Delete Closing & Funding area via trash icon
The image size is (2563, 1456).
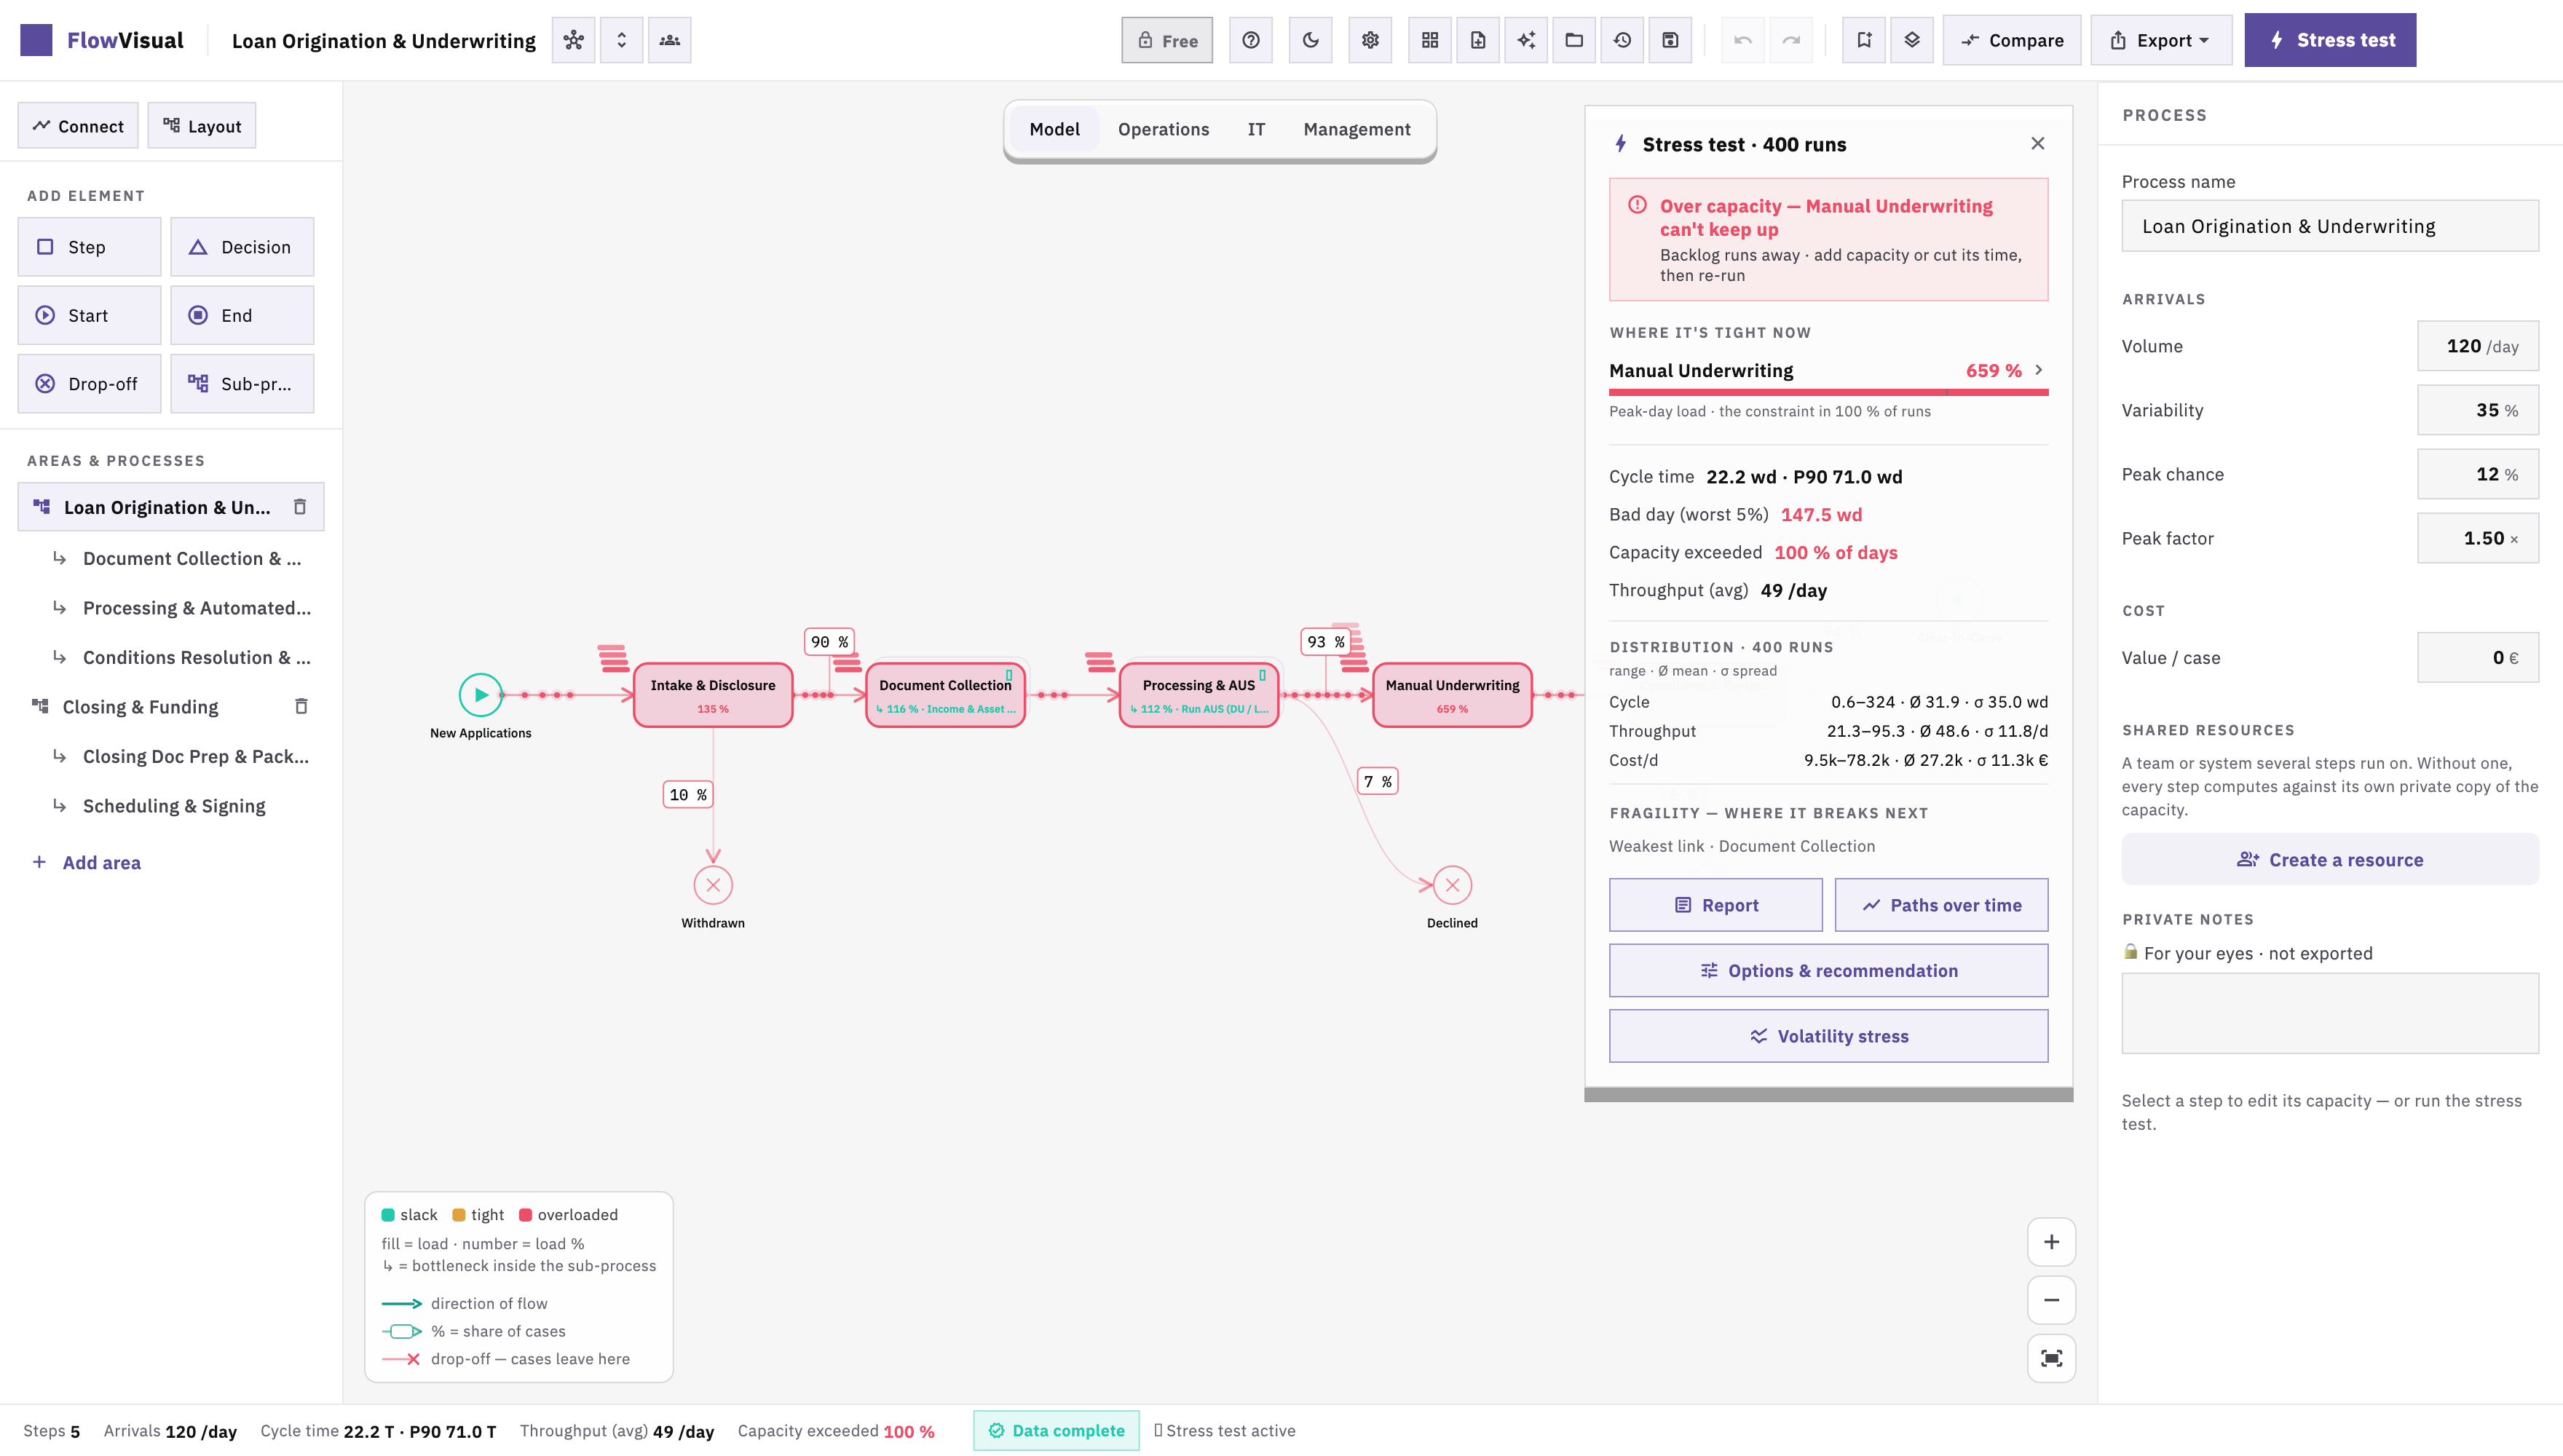301,706
